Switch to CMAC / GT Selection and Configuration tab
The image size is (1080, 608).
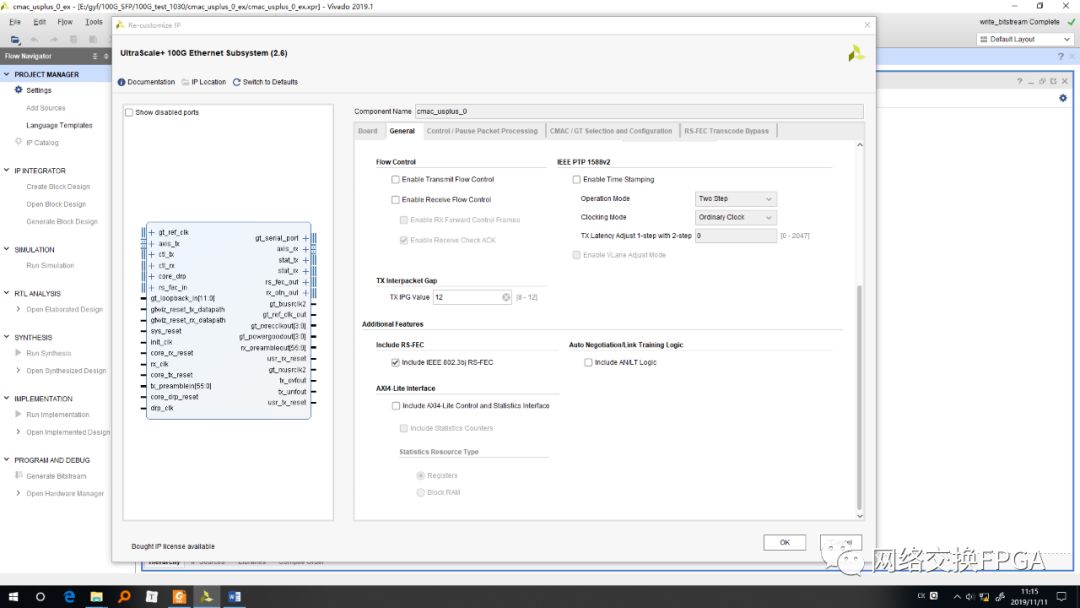click(611, 131)
